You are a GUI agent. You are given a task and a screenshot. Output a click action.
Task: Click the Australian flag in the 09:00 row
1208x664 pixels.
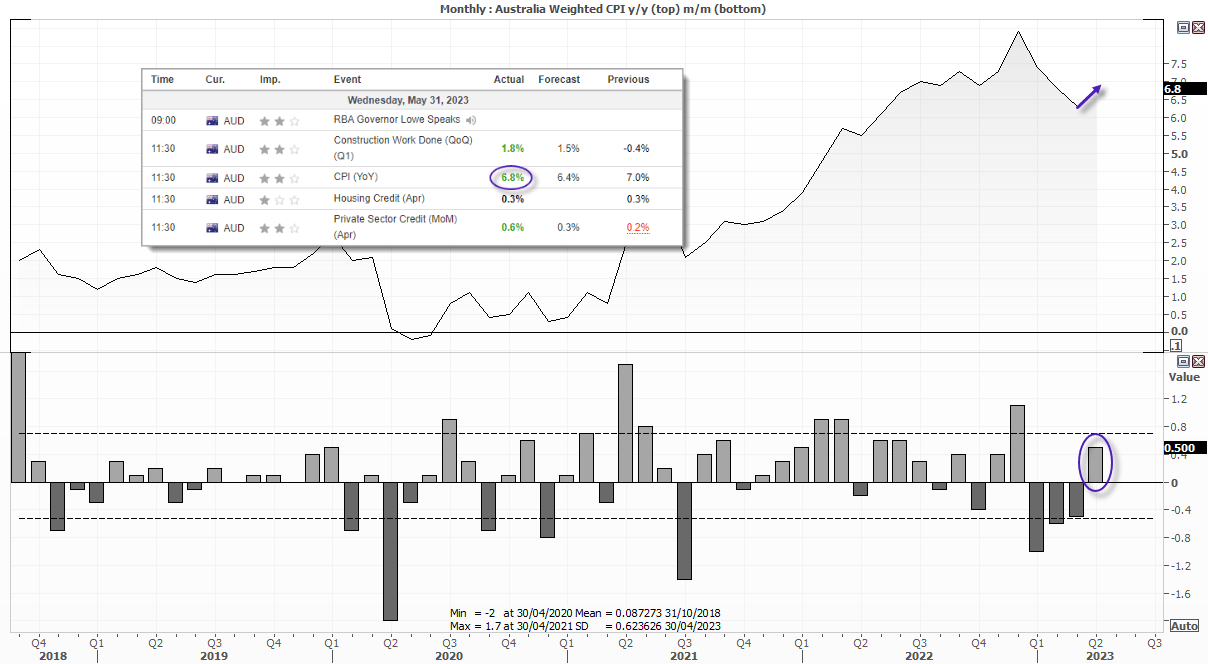pyautogui.click(x=212, y=120)
